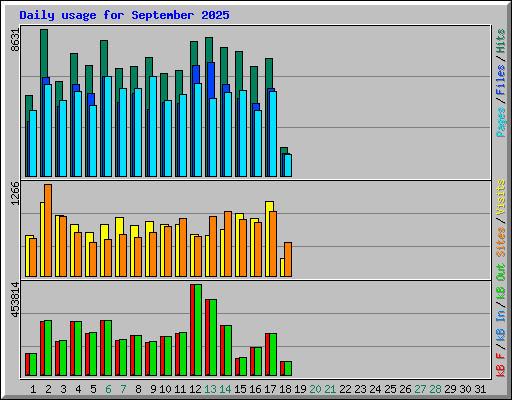Select day 1 on the x-axis
Screen dimensions: 512x400
[33, 389]
